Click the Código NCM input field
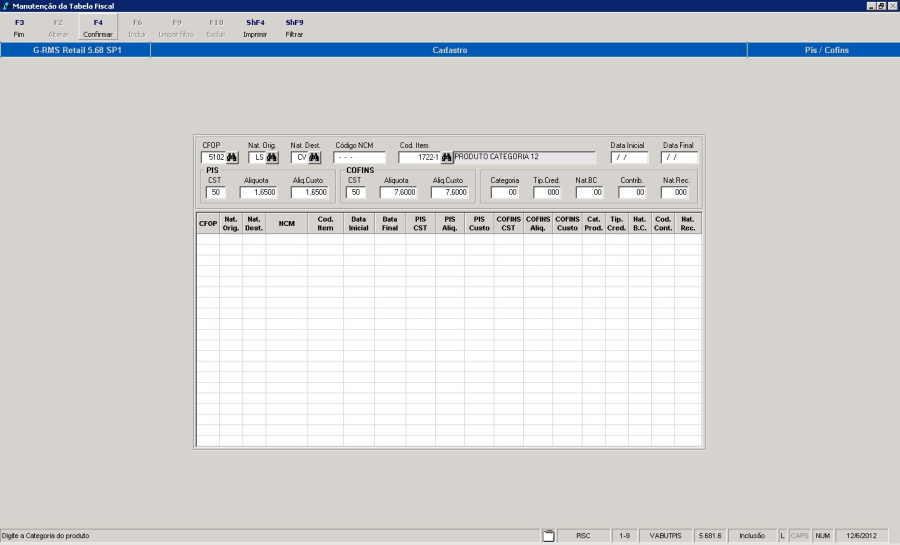Image resolution: width=900 pixels, height=545 pixels. point(359,157)
